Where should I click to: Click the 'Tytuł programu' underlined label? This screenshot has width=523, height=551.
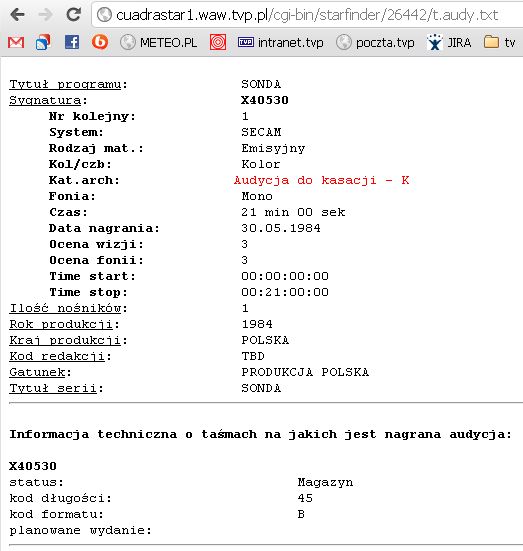coord(65,84)
